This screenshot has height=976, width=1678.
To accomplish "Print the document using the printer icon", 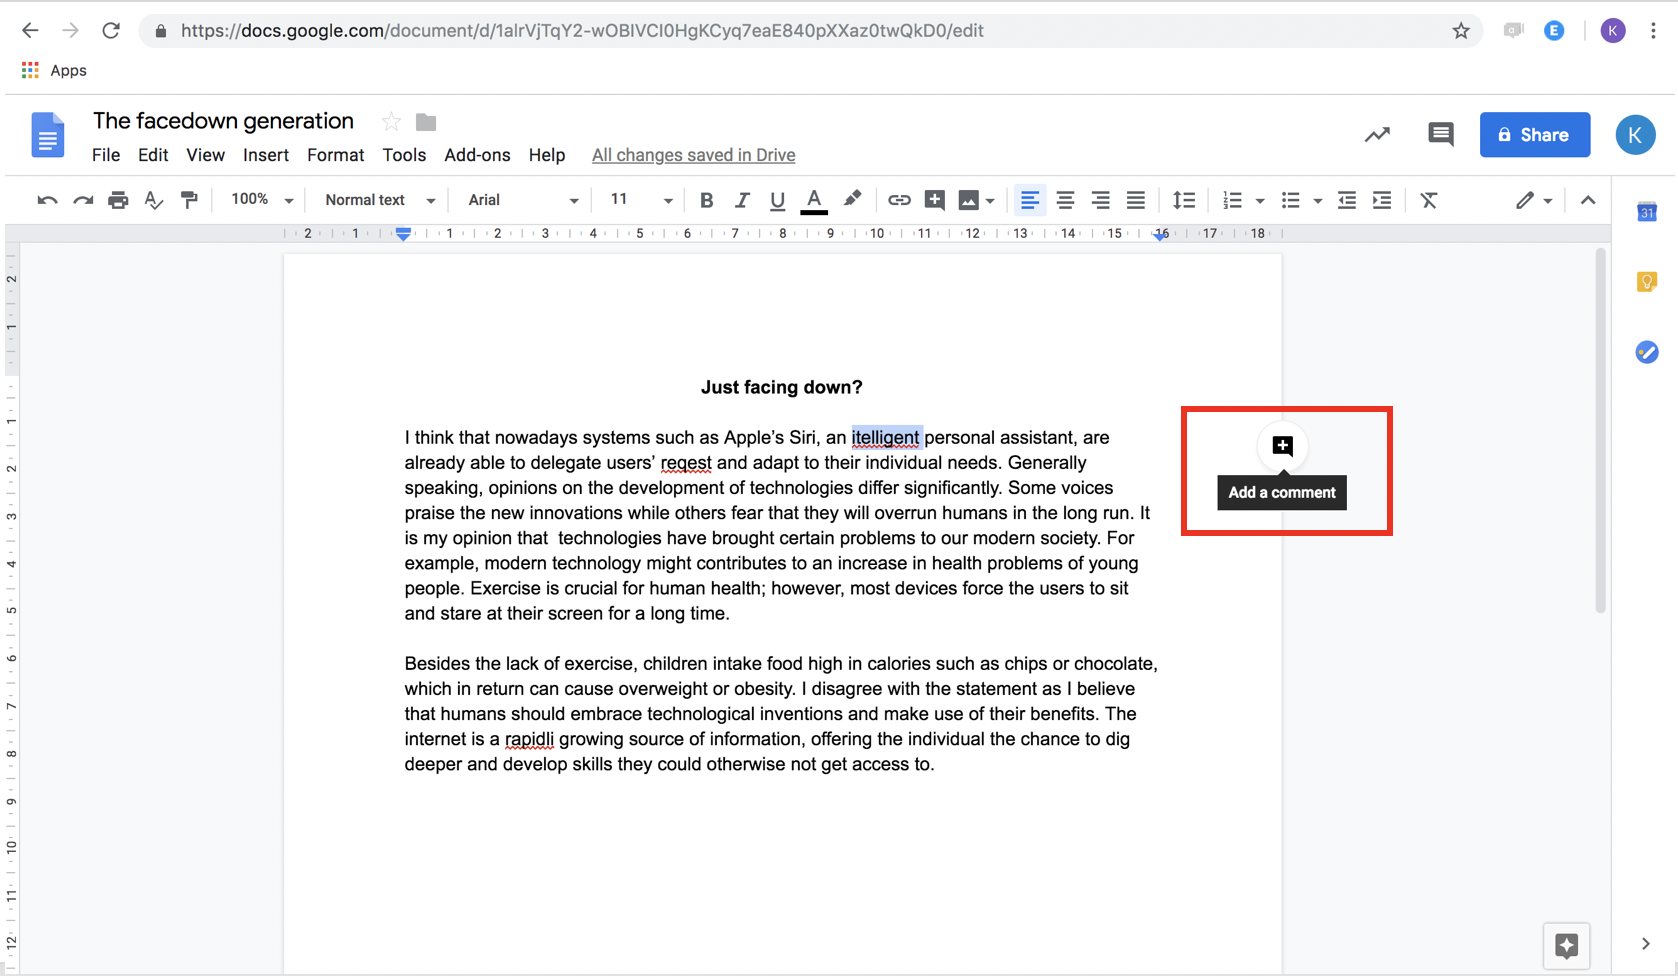I will pyautogui.click(x=118, y=200).
